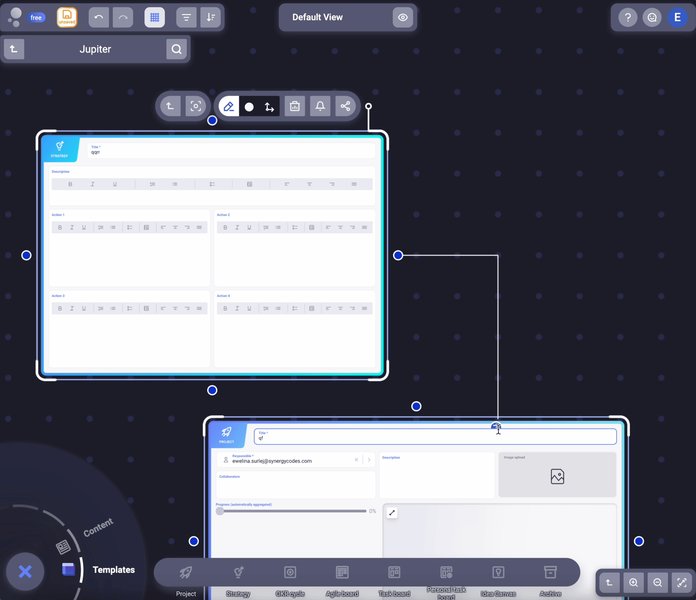696x600 pixels.
Task: Click the Project card right connection point
Action: pyautogui.click(x=639, y=541)
